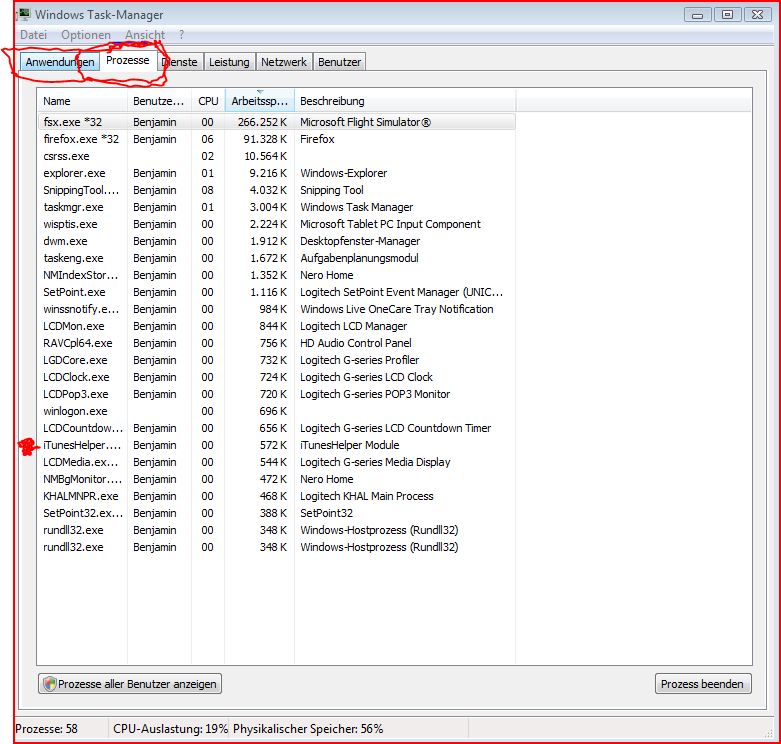Select the NMIndexStor... process
The width and height of the screenshot is (781, 744).
pyautogui.click(x=276, y=275)
